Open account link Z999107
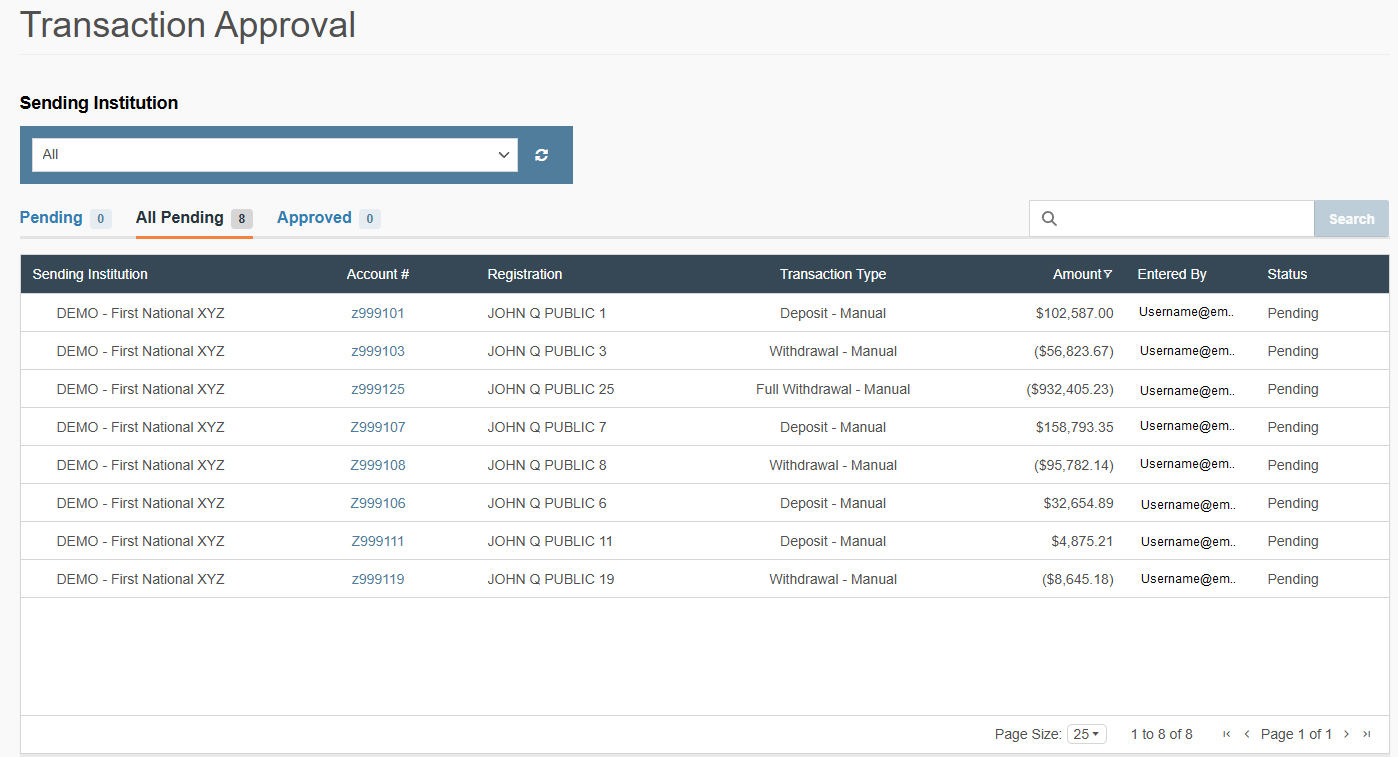Image resolution: width=1398 pixels, height=757 pixels. [x=378, y=427]
